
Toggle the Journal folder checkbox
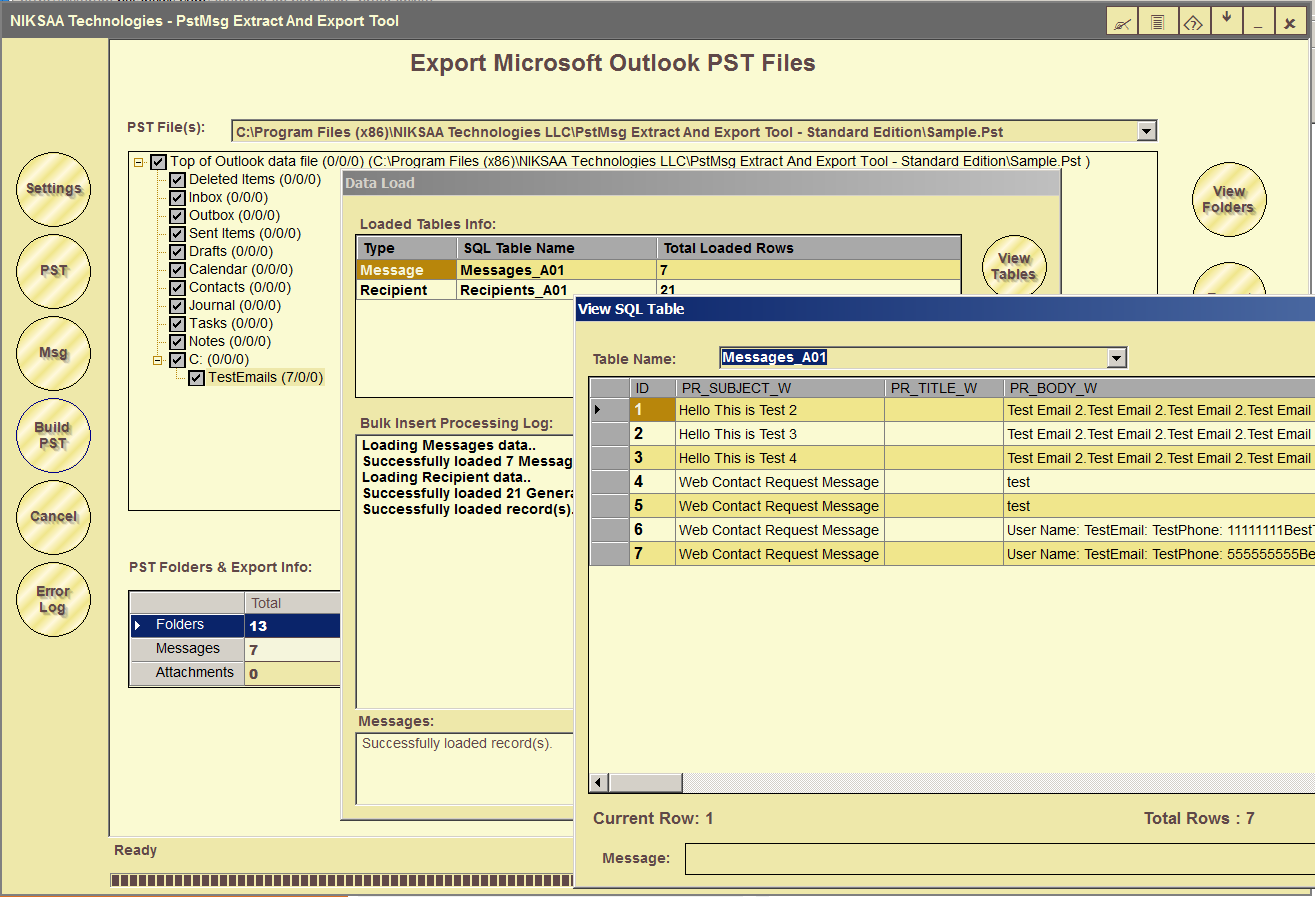coord(177,306)
